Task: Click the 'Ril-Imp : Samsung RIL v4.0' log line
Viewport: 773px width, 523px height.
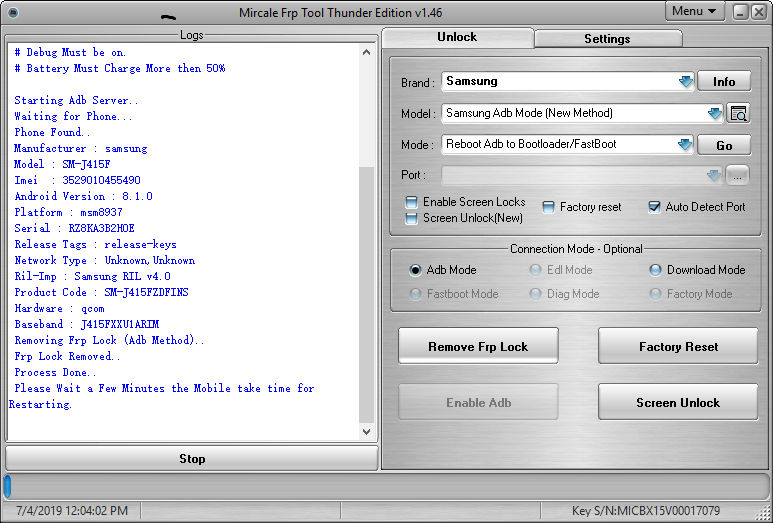Action: click(93, 277)
